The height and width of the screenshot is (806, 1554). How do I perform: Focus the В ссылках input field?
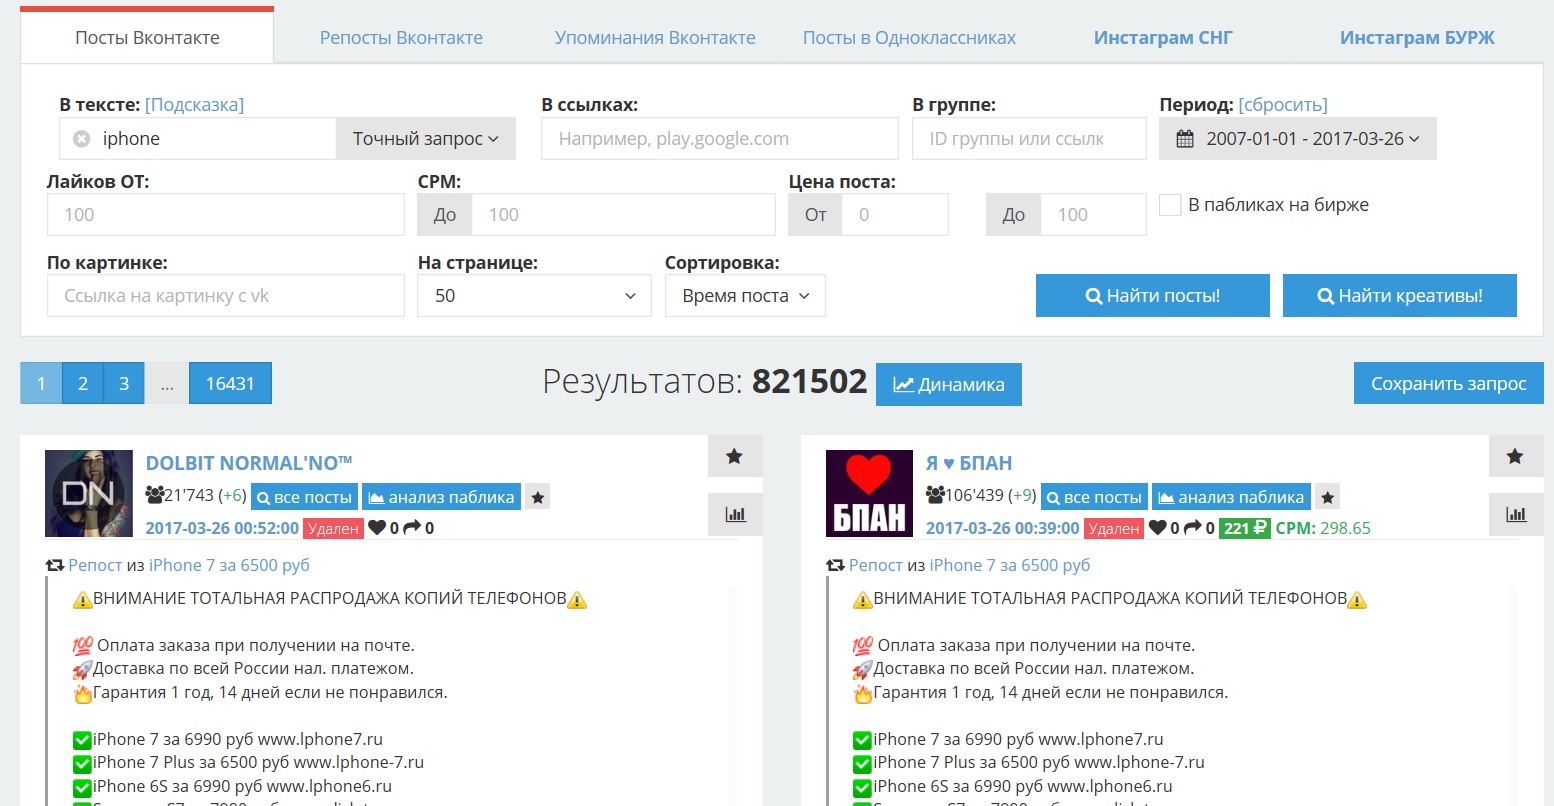(x=720, y=139)
